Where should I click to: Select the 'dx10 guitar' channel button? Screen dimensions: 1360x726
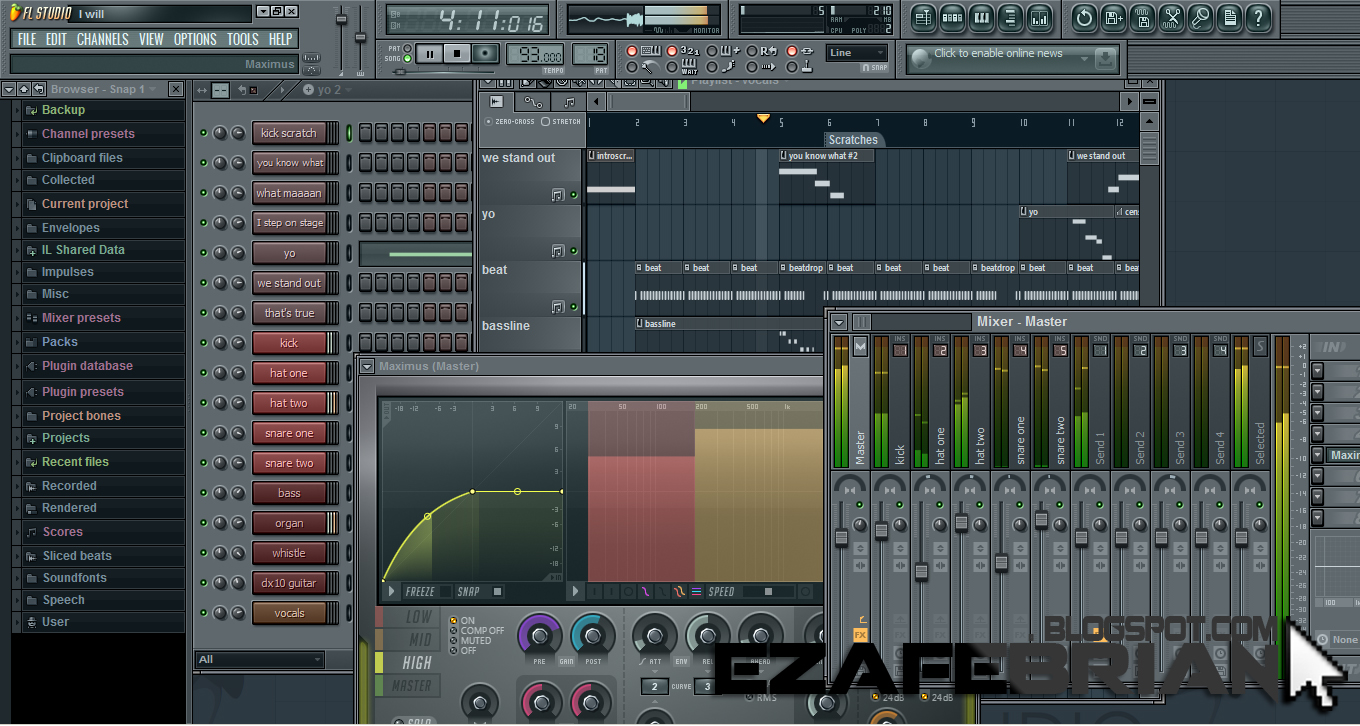(289, 583)
